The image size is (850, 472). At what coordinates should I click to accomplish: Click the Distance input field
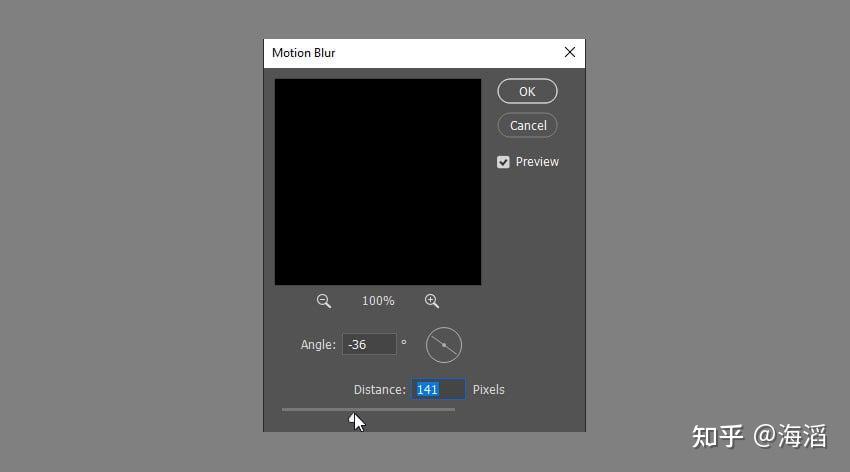pyautogui.click(x=438, y=389)
